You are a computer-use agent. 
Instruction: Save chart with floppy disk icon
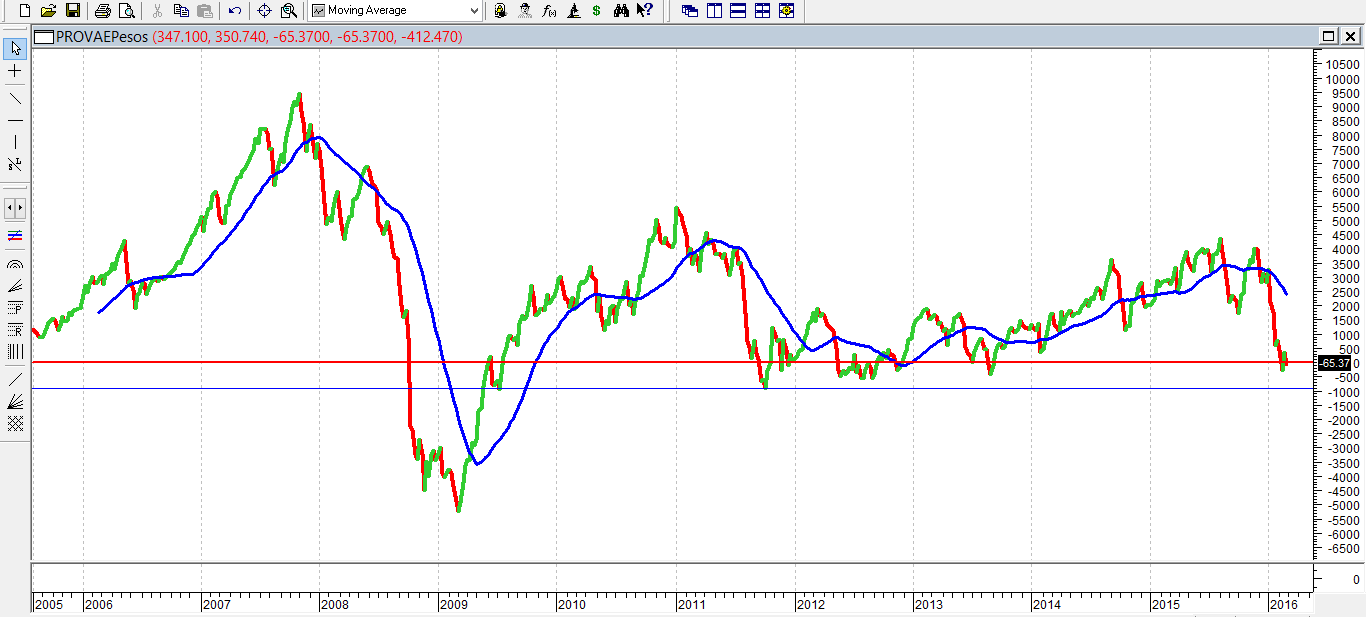pyautogui.click(x=72, y=10)
